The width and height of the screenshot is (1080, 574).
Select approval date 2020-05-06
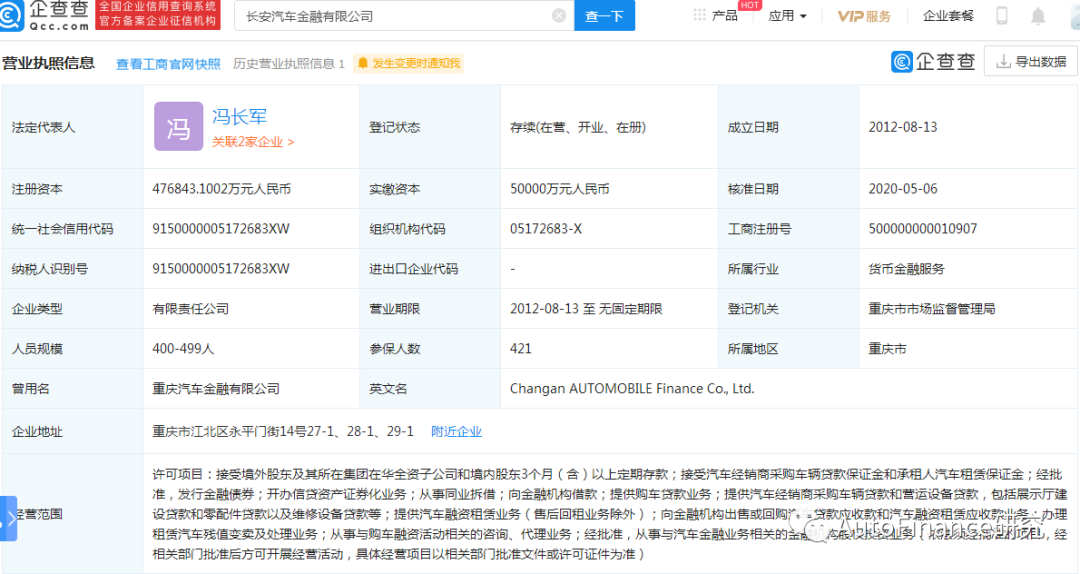tap(902, 189)
